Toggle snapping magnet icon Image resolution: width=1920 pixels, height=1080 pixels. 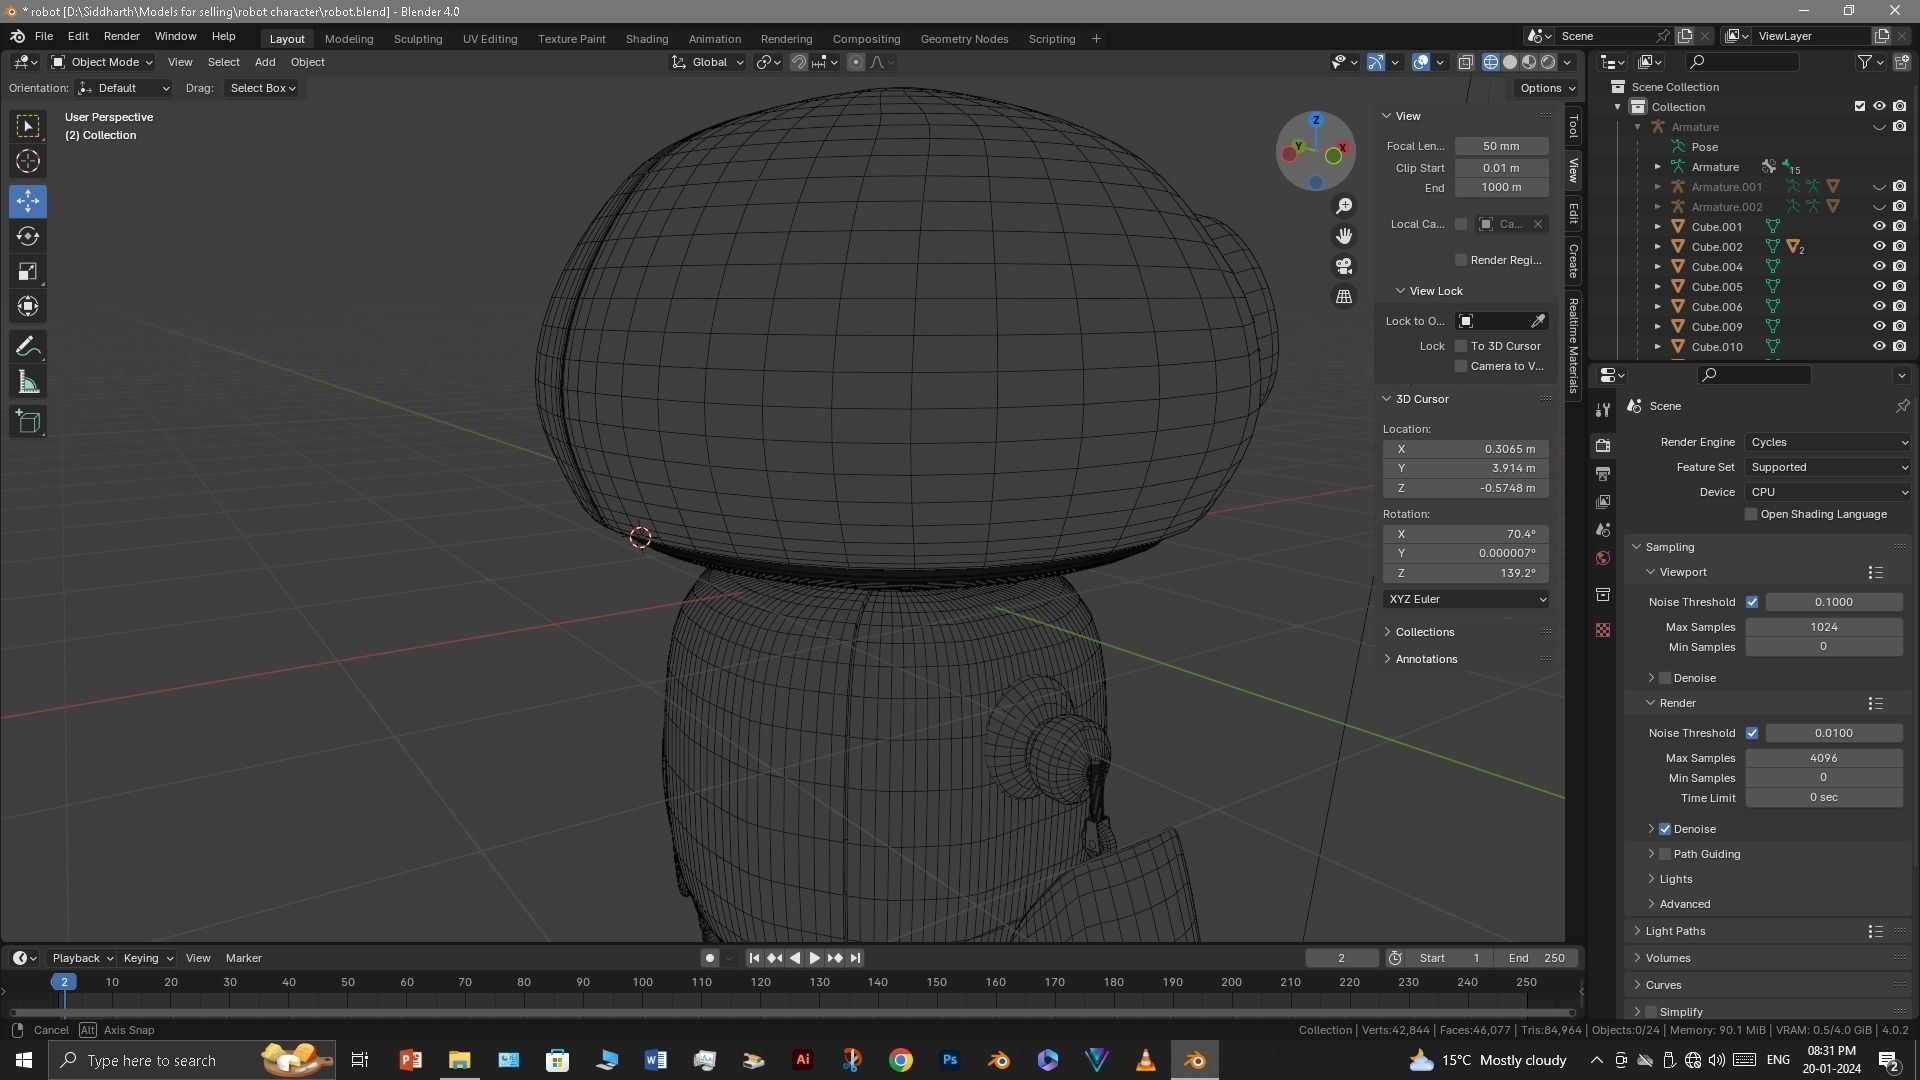(799, 62)
